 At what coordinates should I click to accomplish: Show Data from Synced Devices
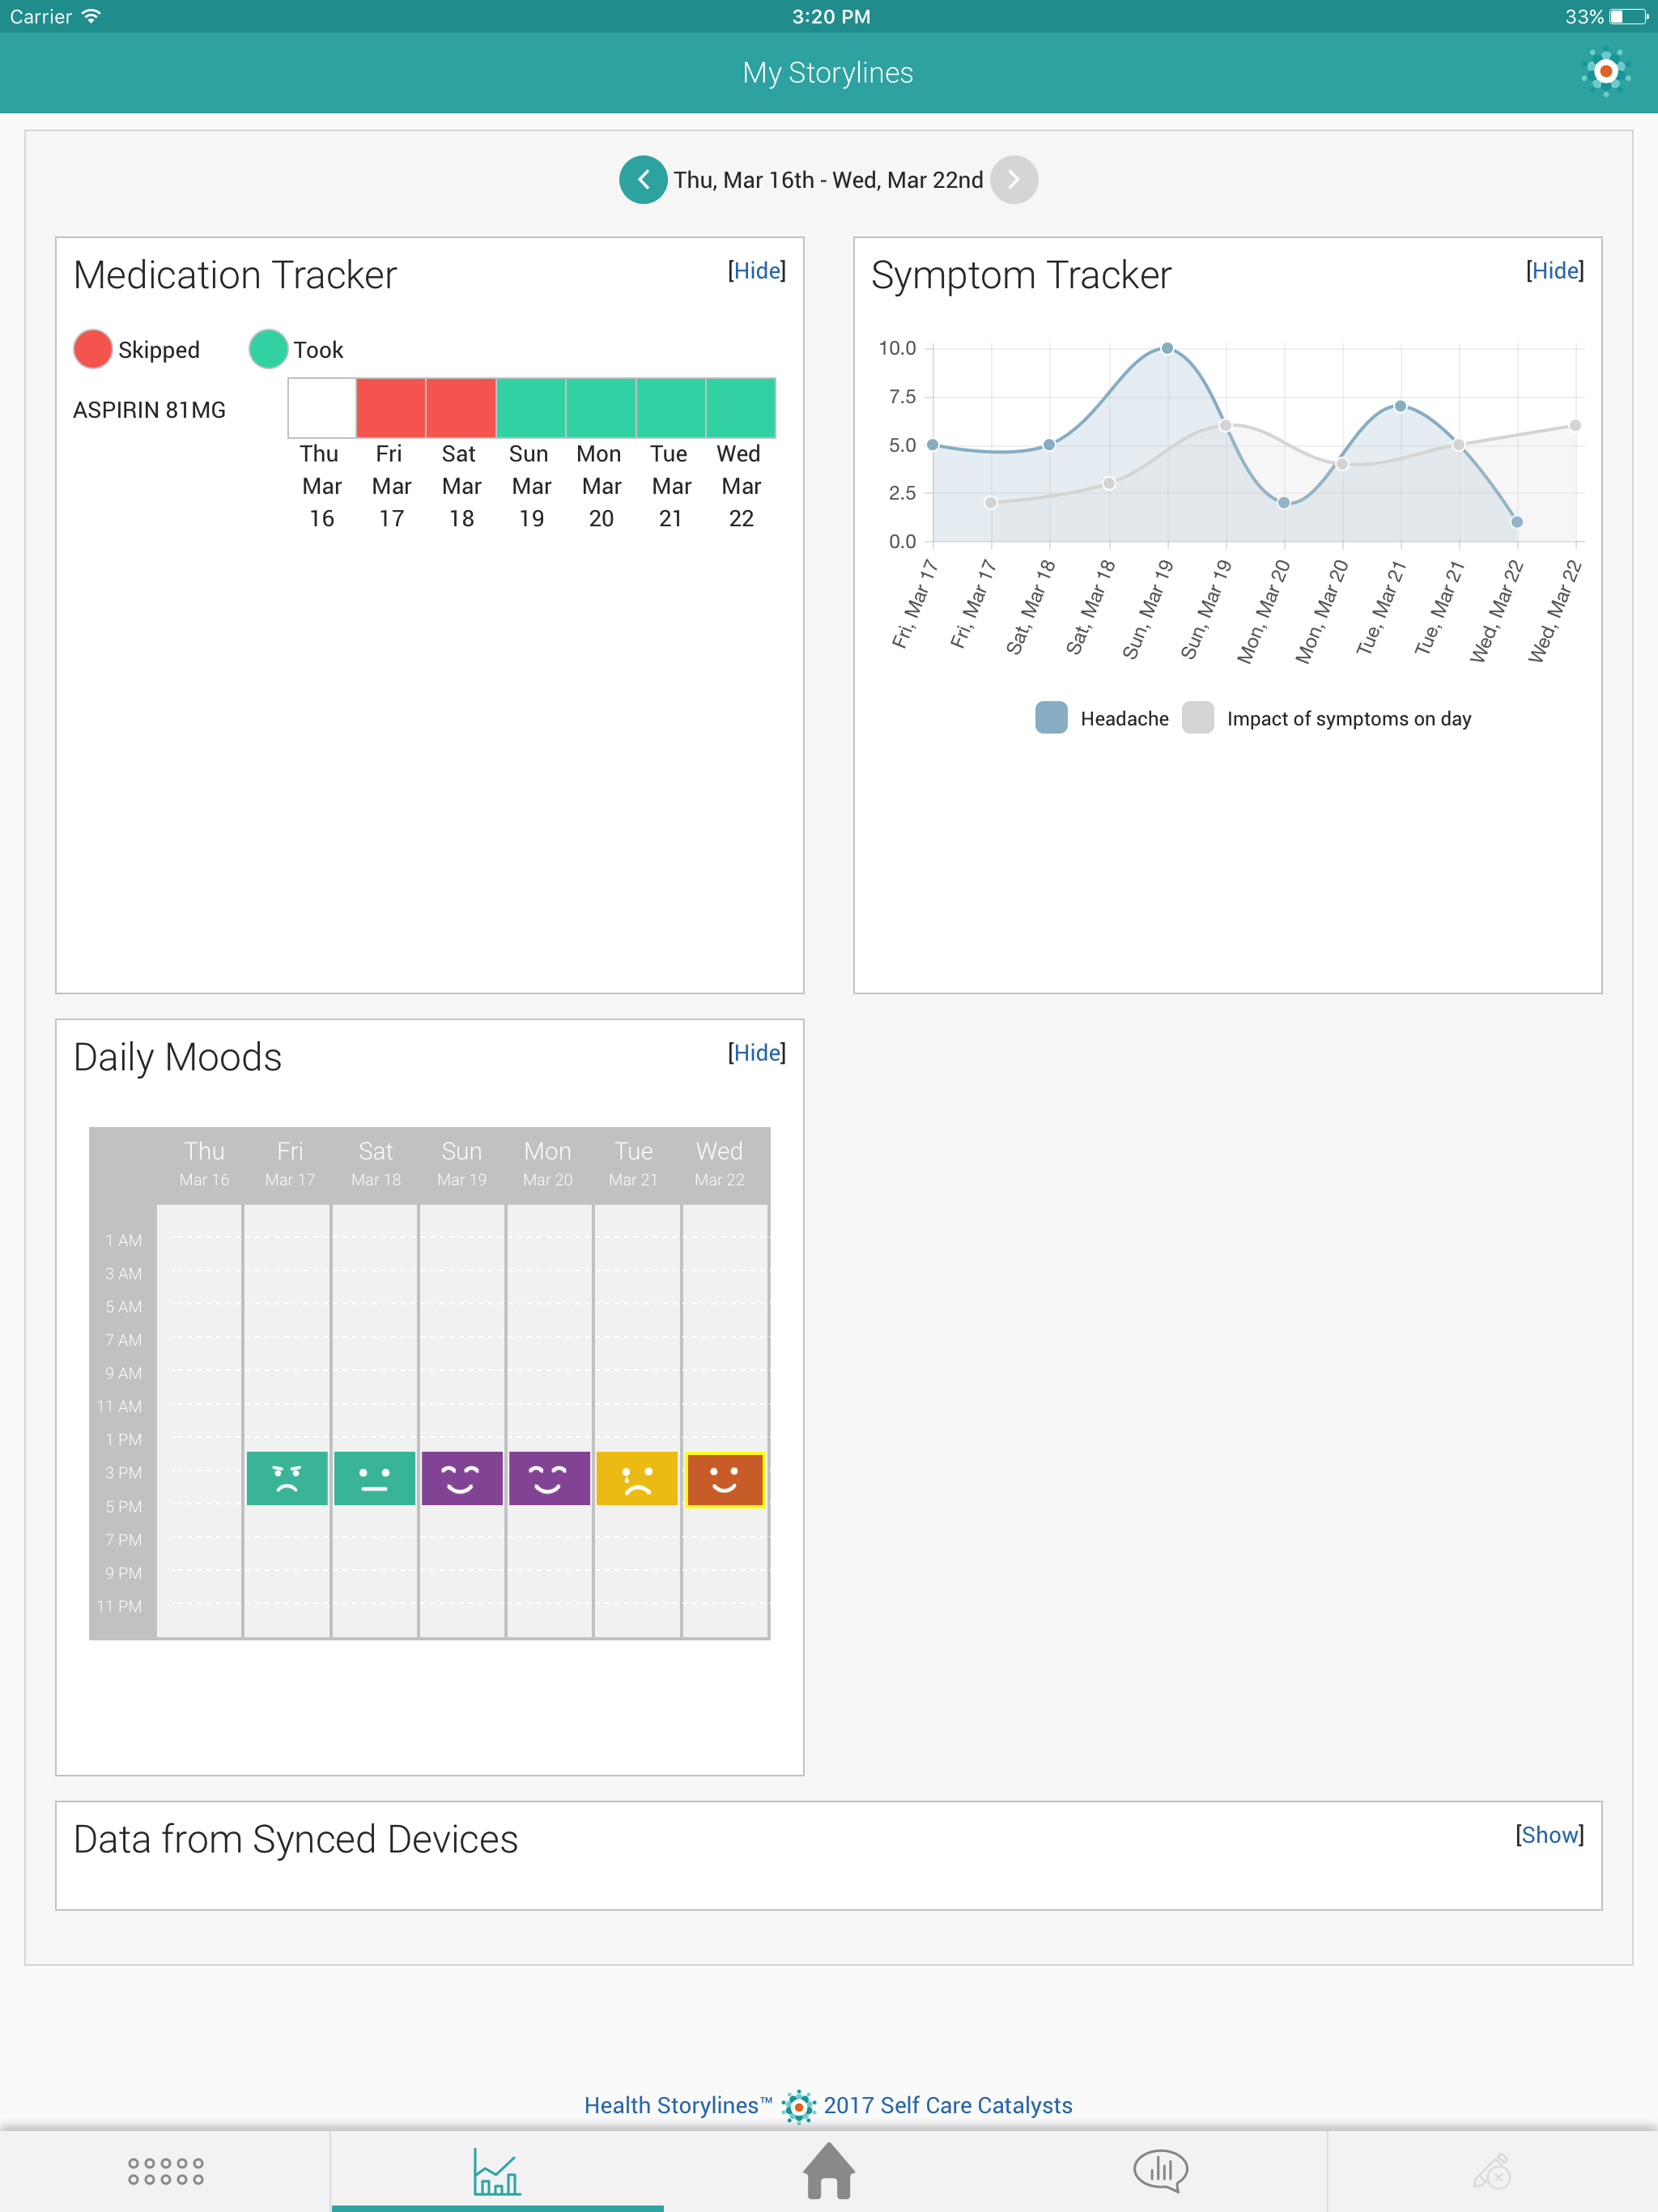coord(1549,1835)
